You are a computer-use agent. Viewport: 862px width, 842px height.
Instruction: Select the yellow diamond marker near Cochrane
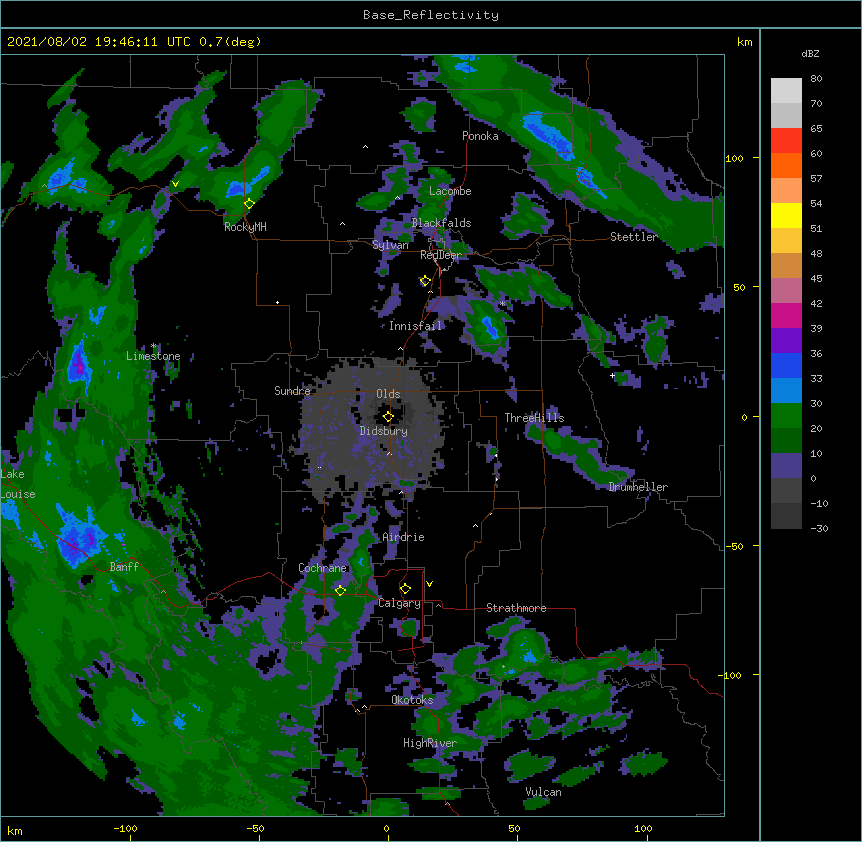coord(340,590)
